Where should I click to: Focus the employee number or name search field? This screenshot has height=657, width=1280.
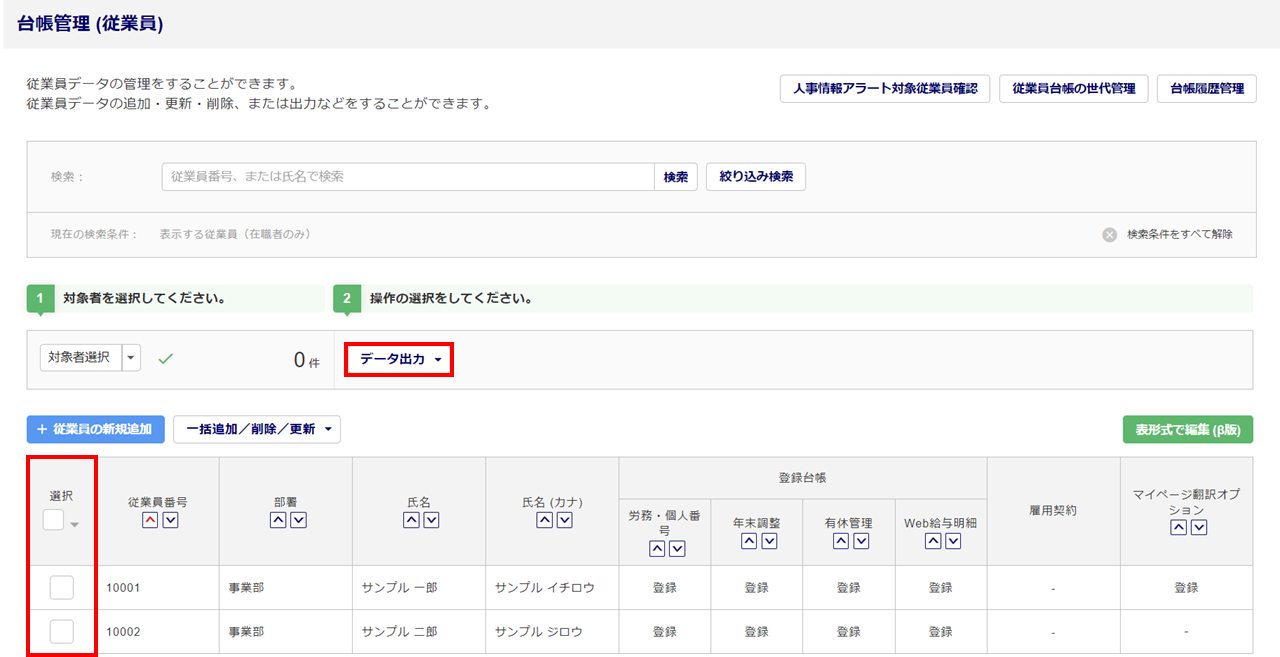[407, 177]
